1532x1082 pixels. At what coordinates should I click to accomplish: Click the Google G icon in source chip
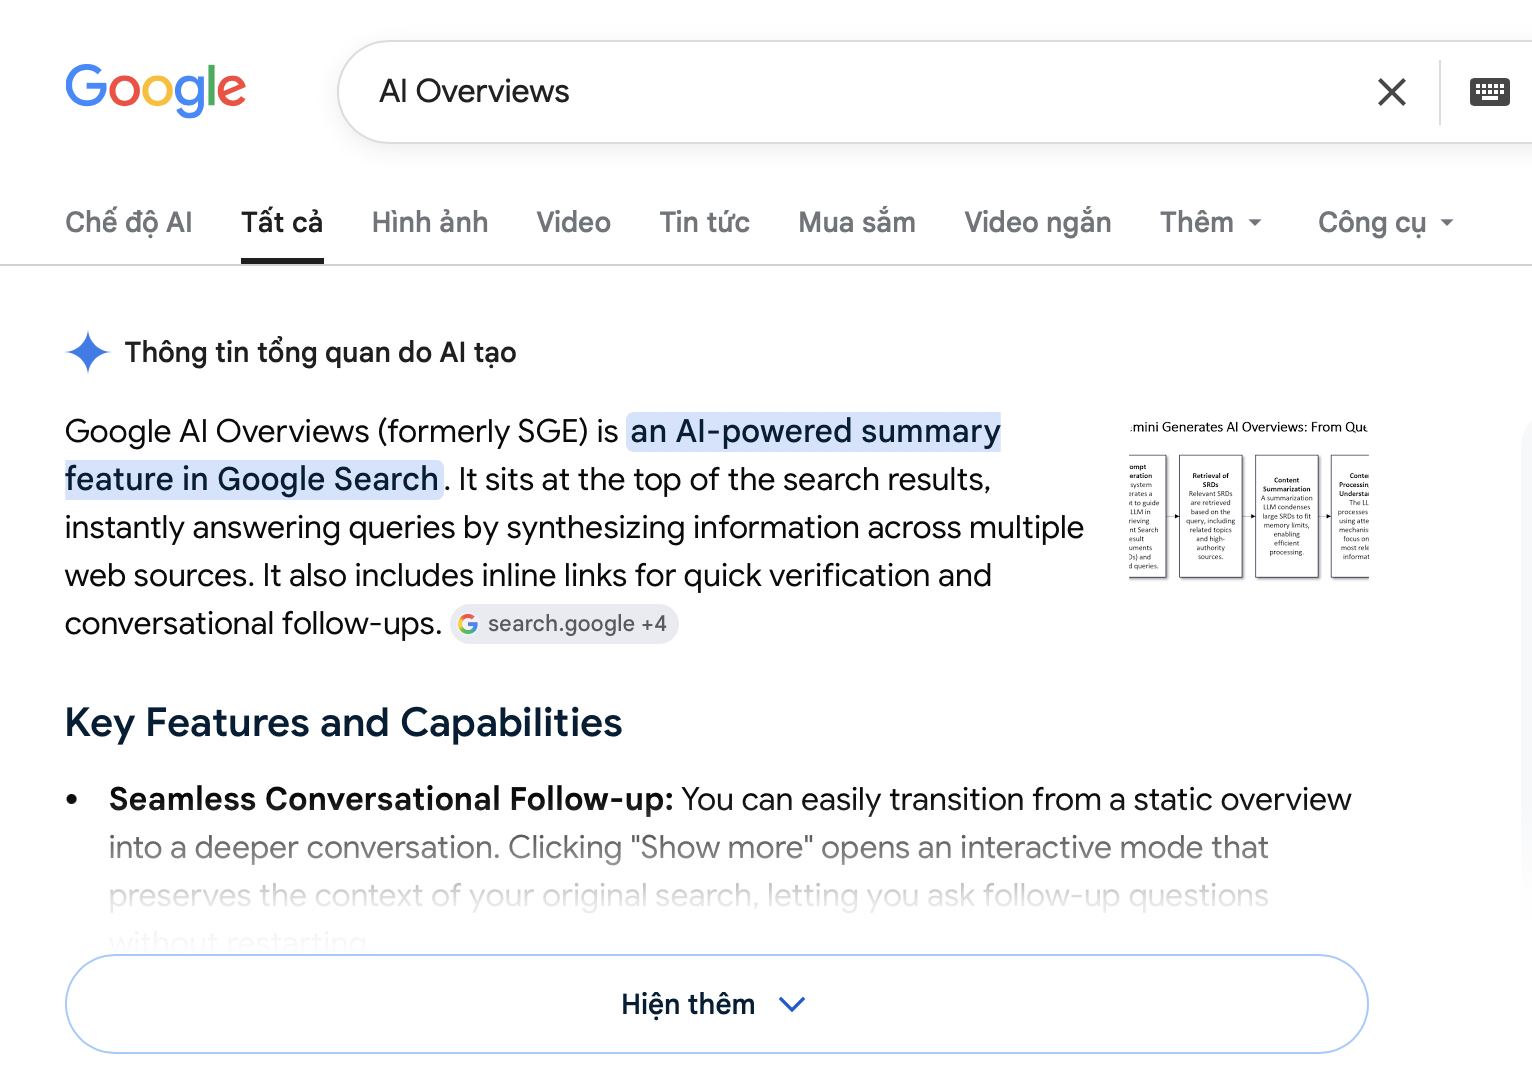pyautogui.click(x=468, y=624)
